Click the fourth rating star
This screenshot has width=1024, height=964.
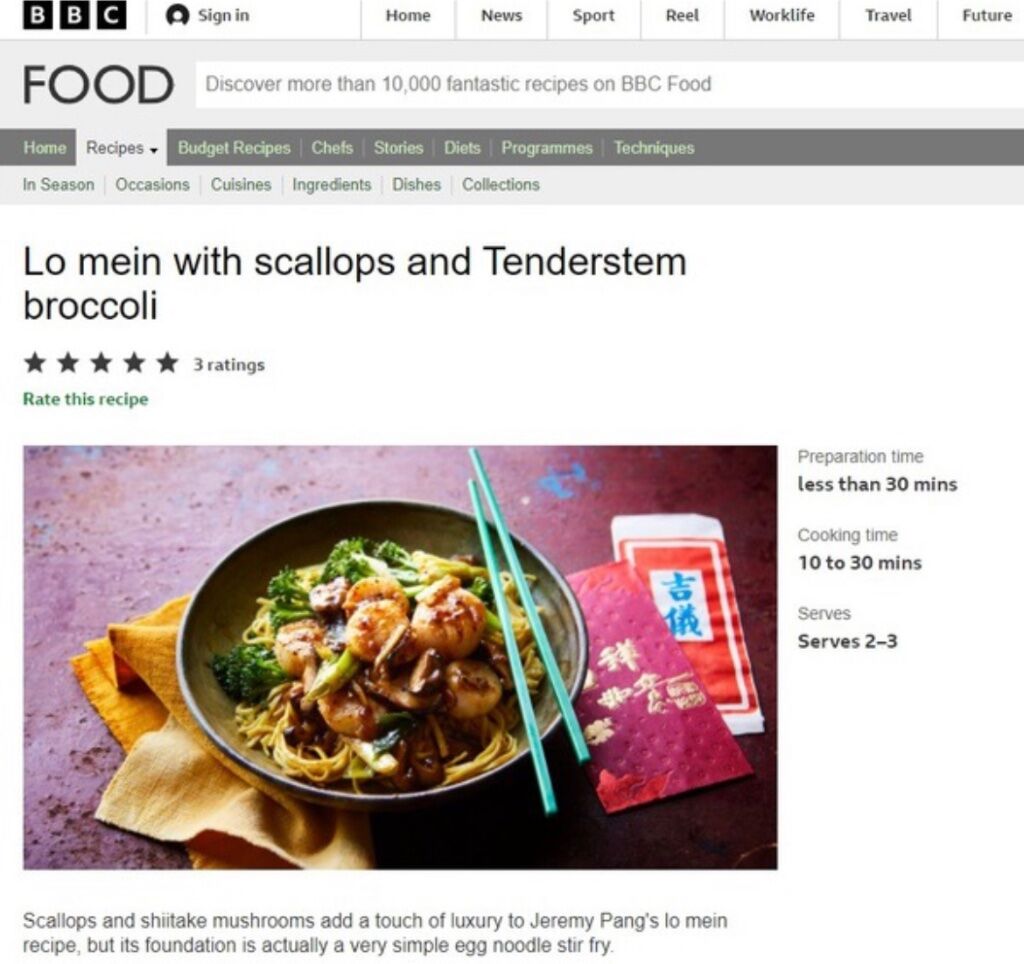tap(135, 362)
